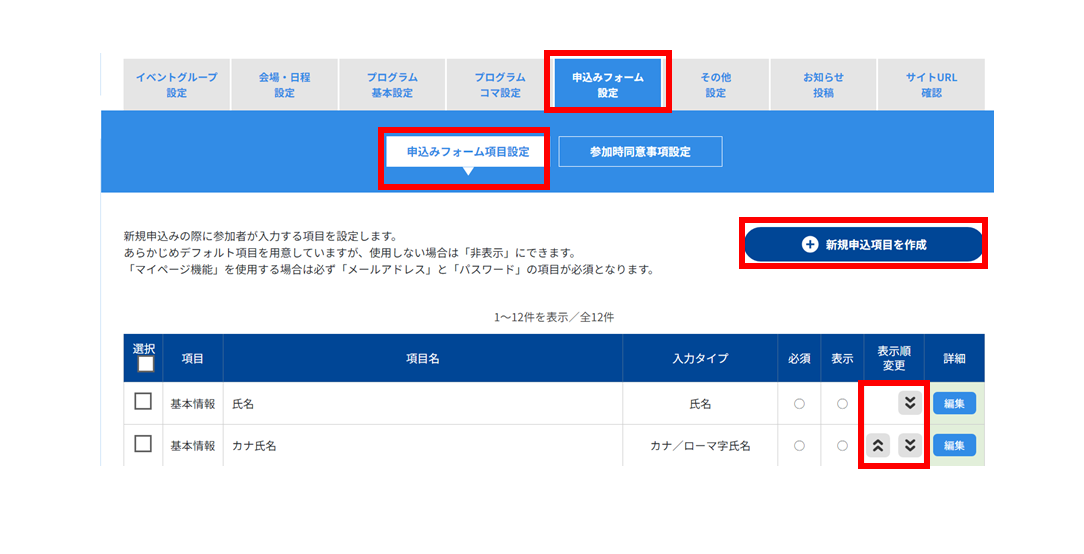
Task: Click the 入力タイプ column header
Action: 700,358
